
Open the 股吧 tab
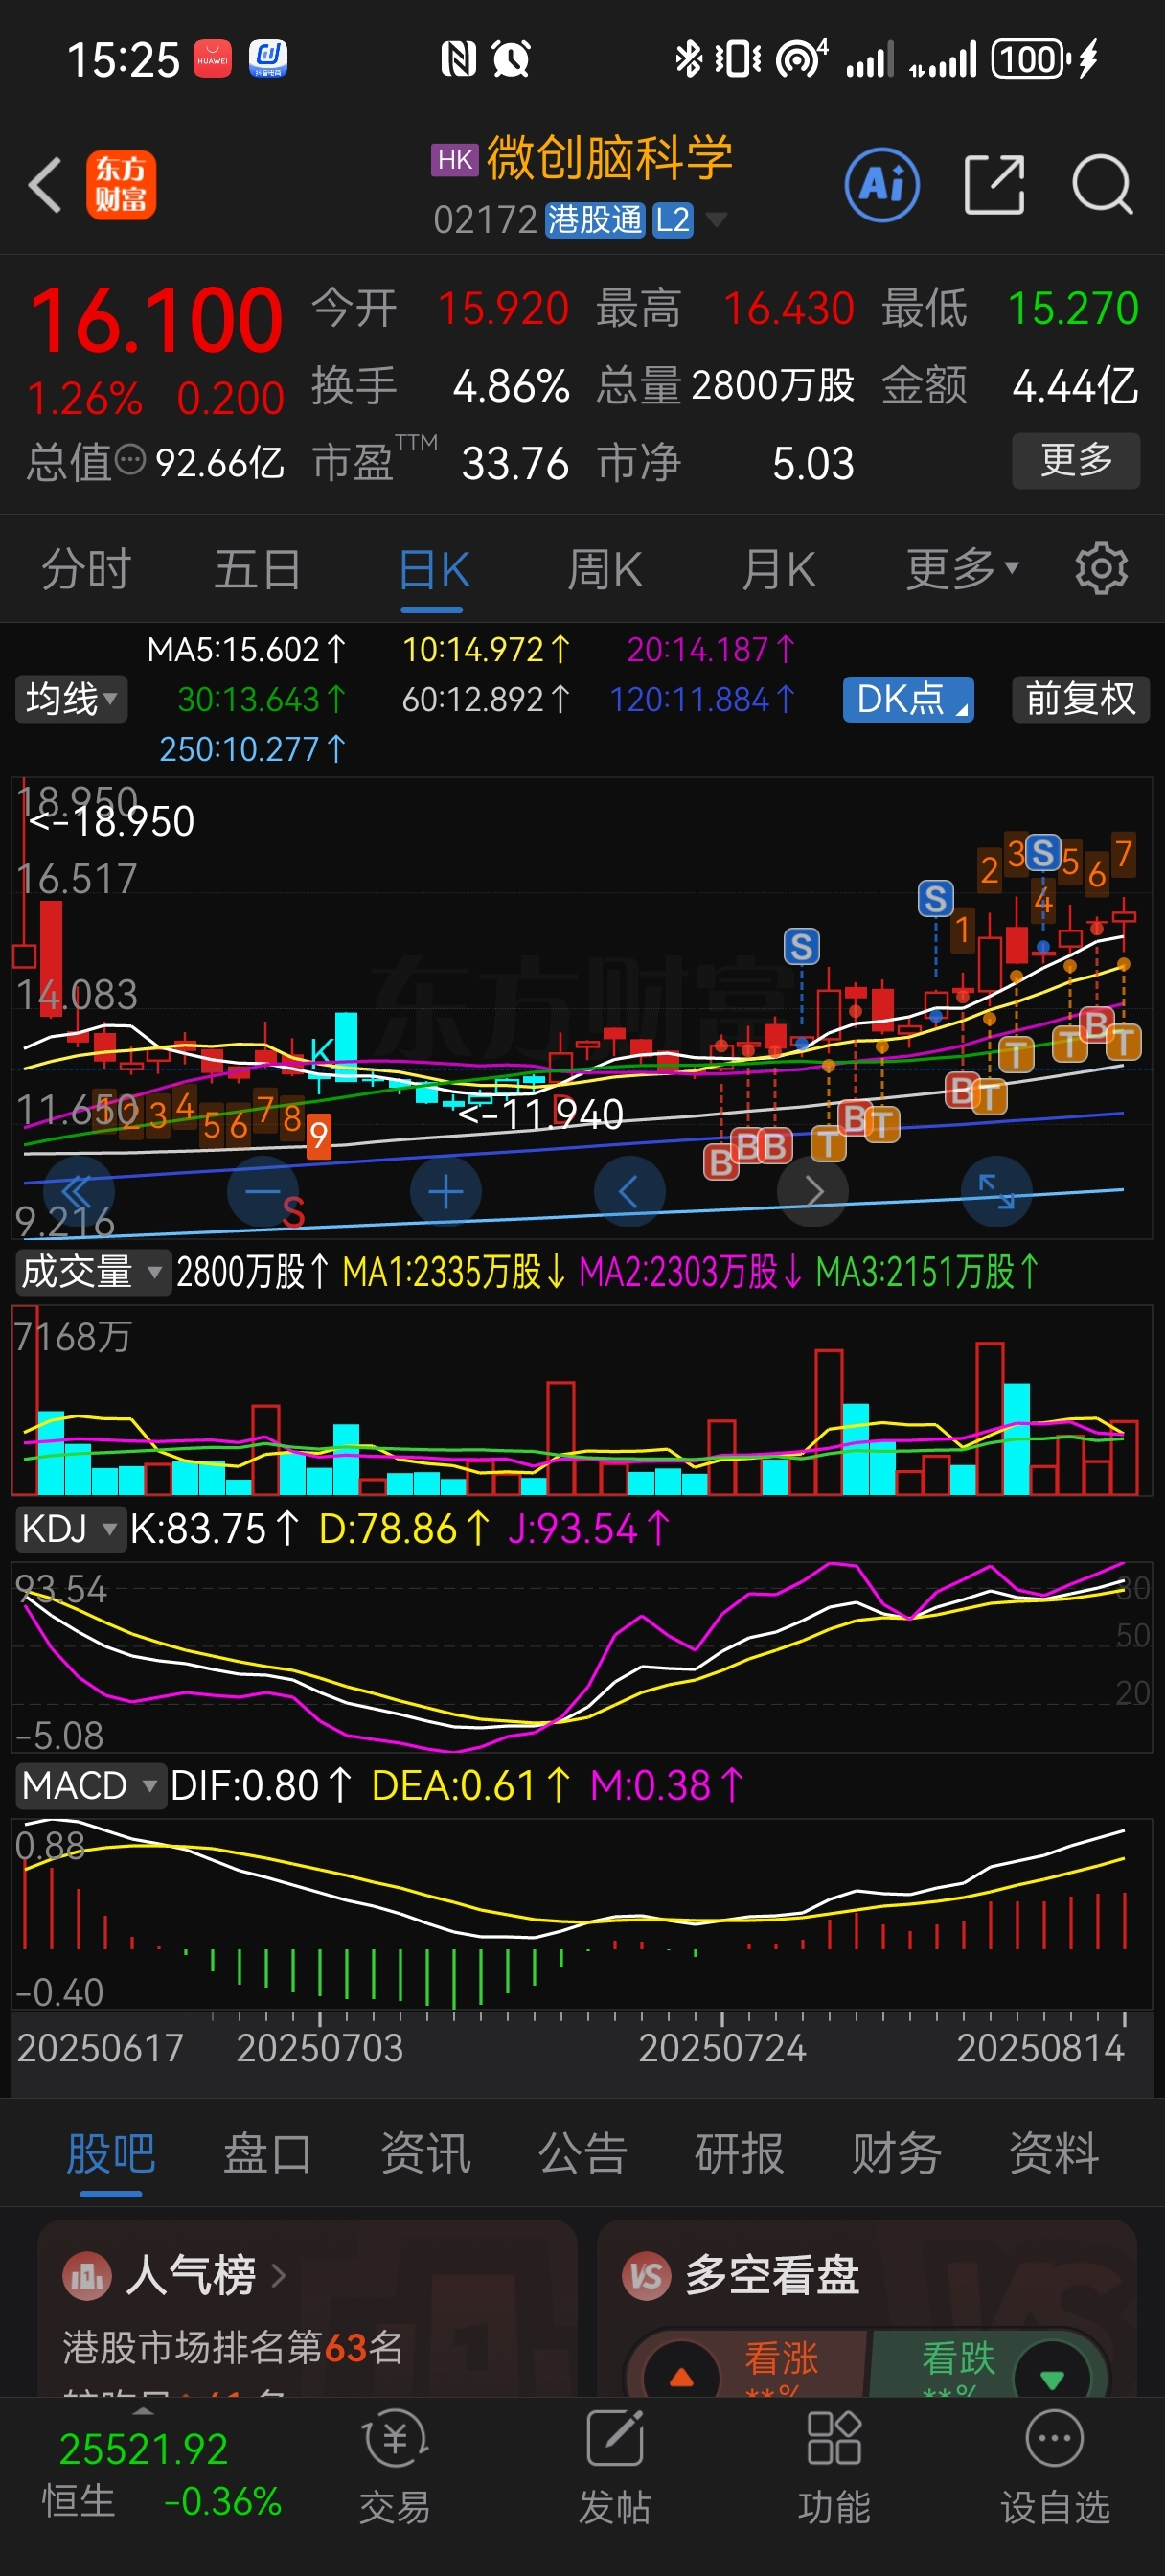pyautogui.click(x=111, y=2153)
